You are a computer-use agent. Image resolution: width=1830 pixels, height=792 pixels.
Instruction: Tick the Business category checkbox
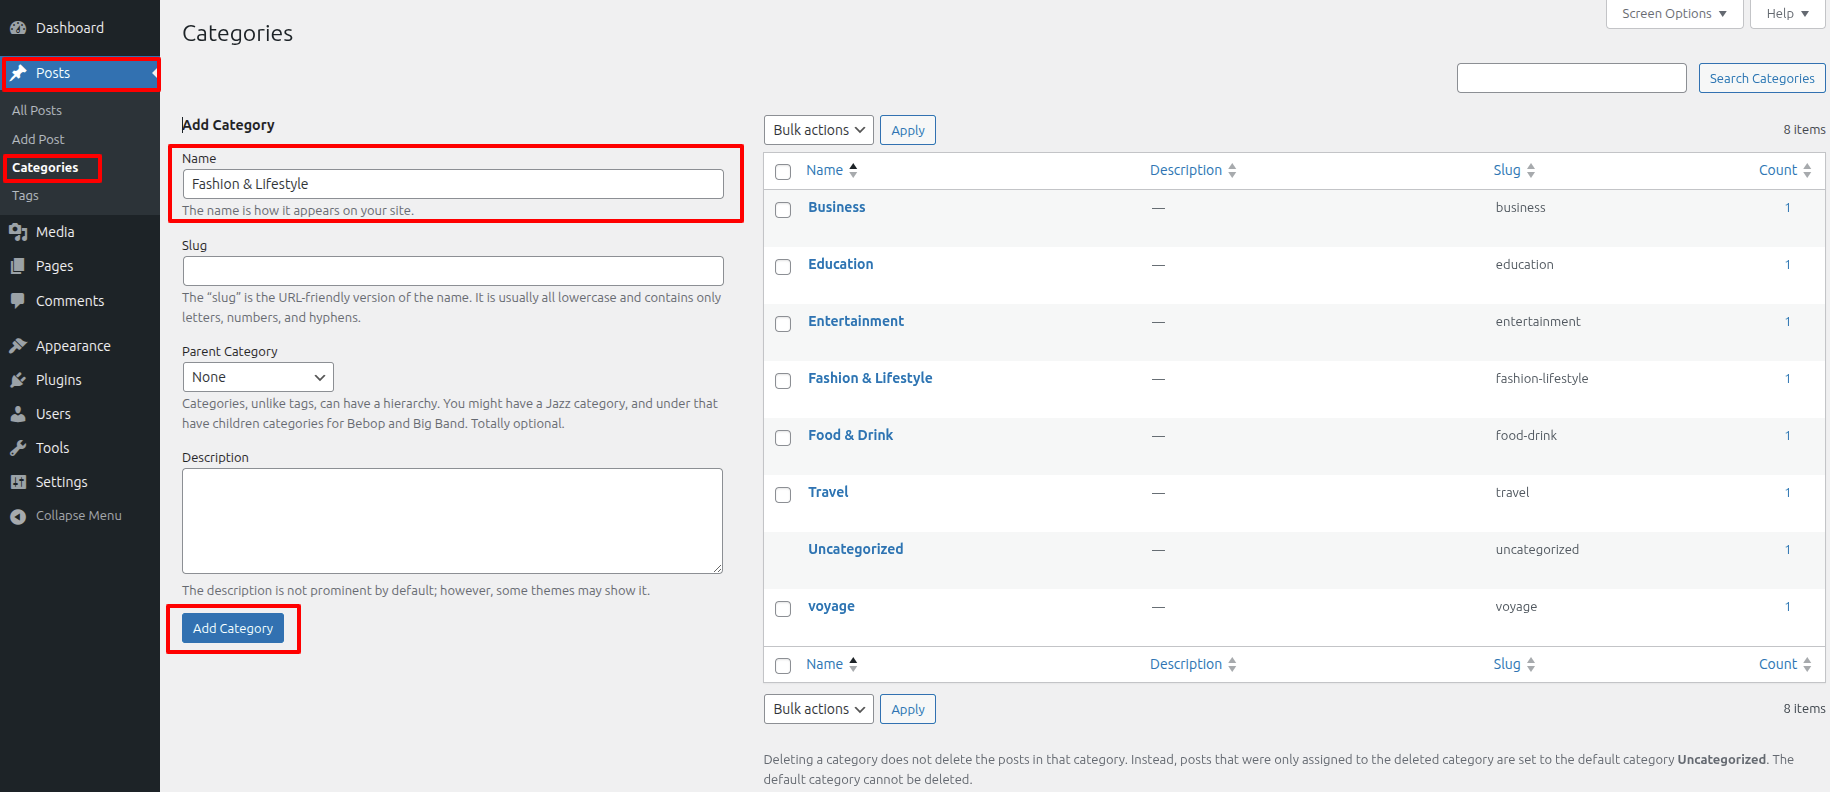point(783,209)
